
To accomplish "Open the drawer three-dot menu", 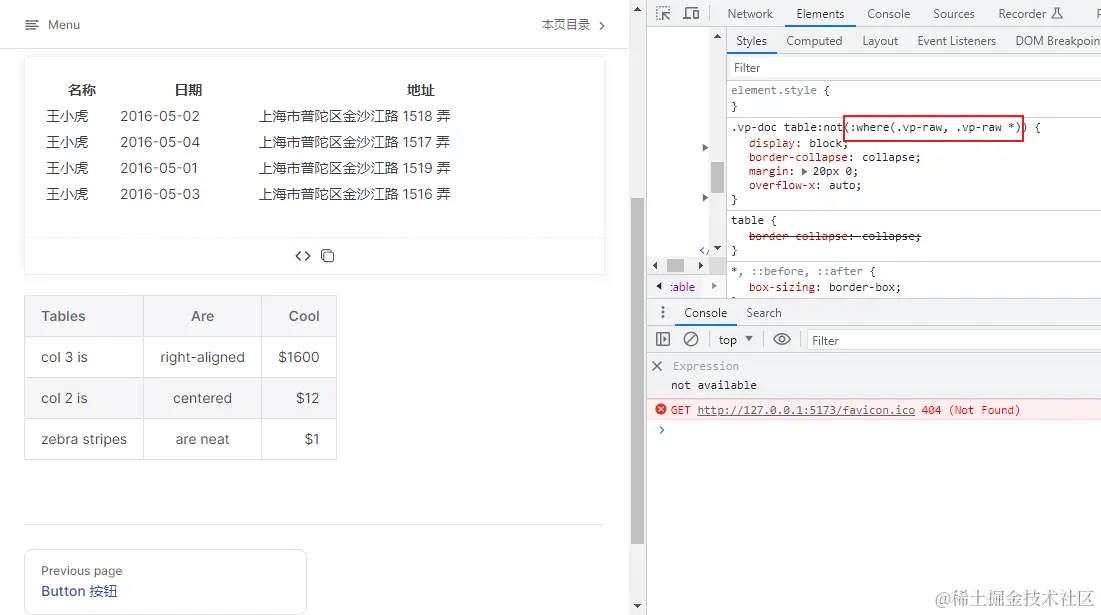I will click(662, 312).
